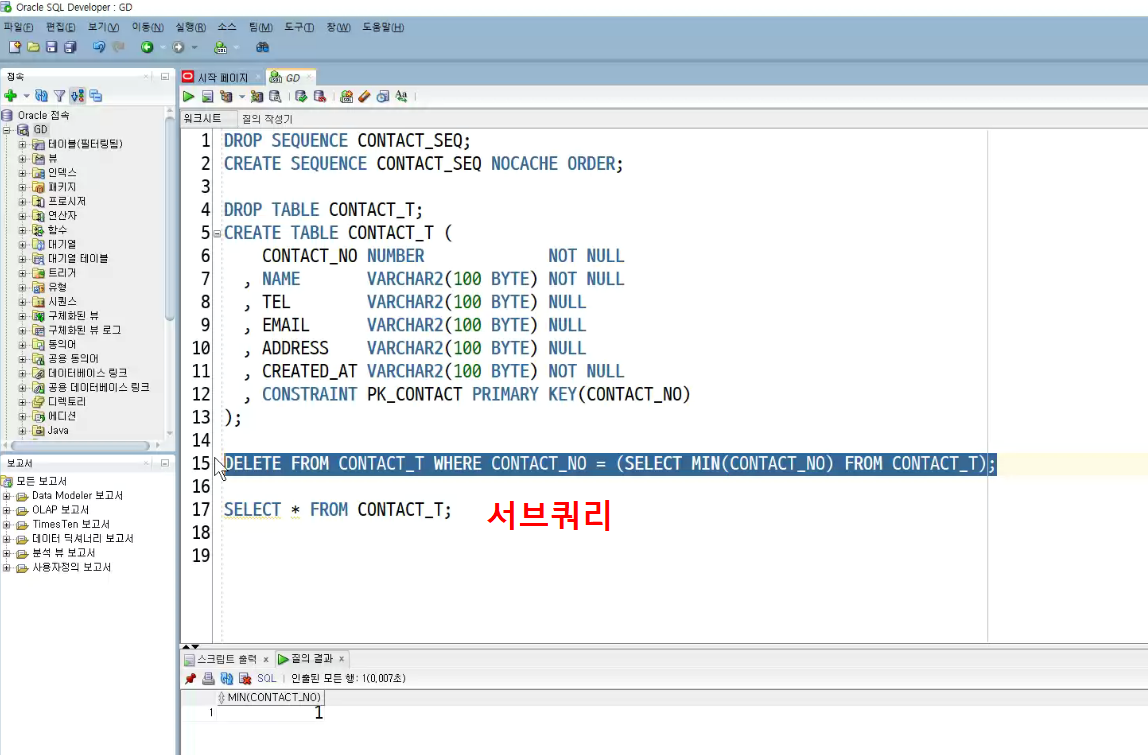This screenshot has height=755, width=1148.
Task: Click the Autotrace icon
Action: 256,96
